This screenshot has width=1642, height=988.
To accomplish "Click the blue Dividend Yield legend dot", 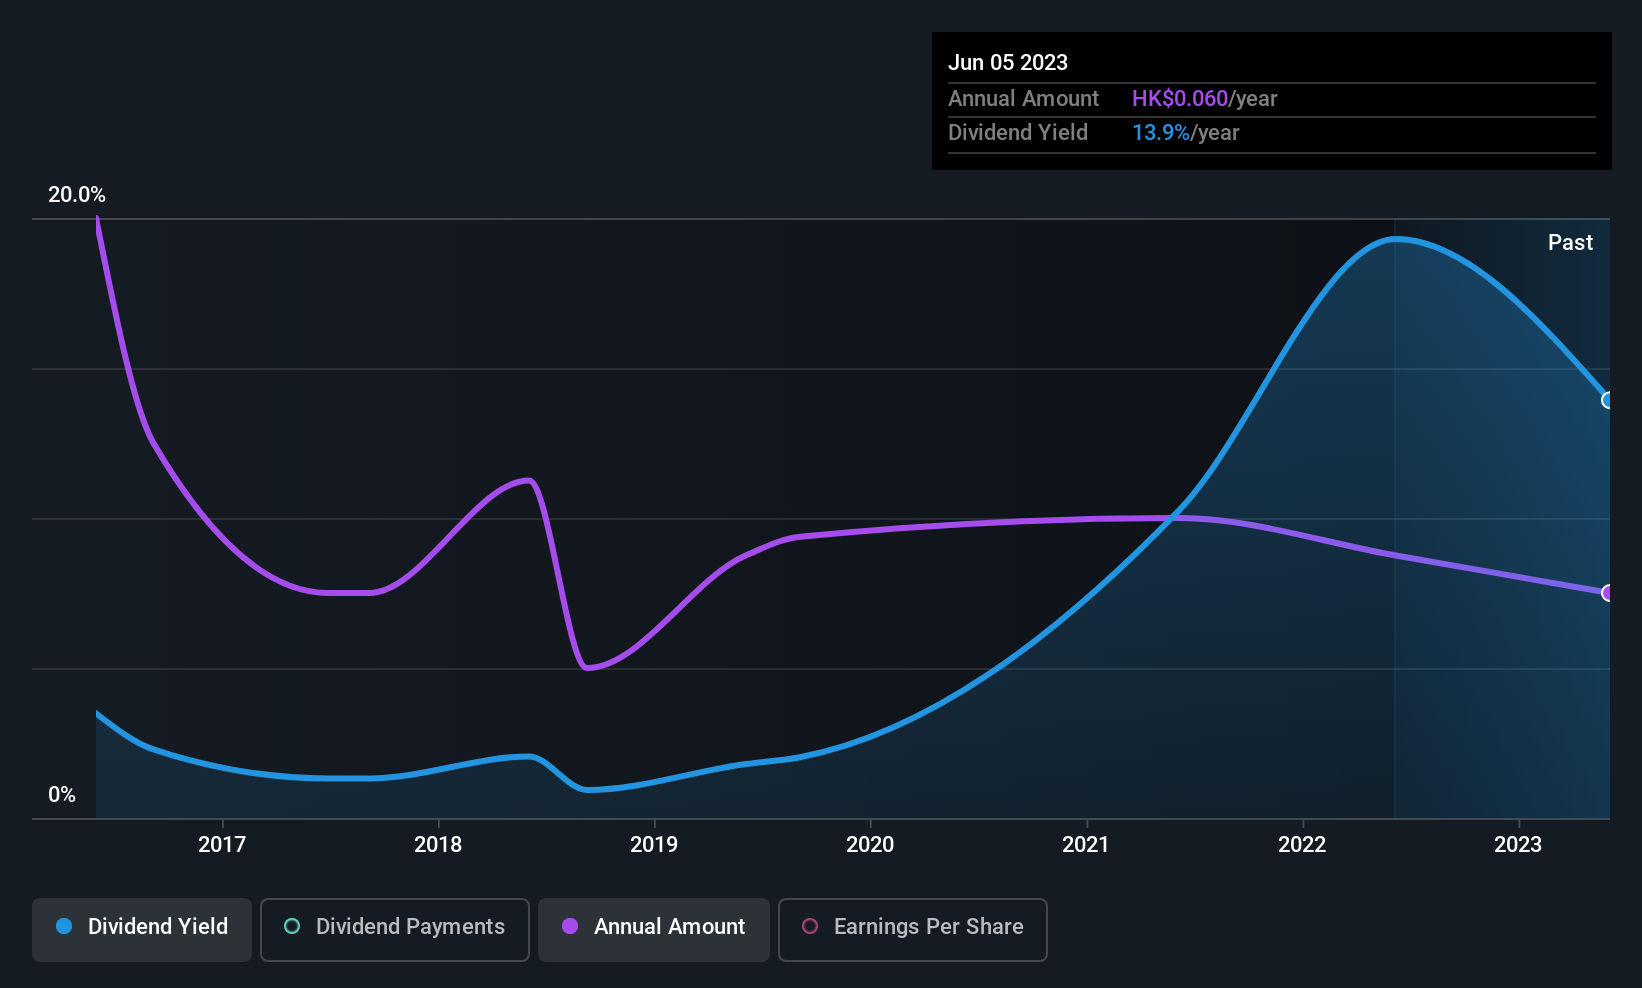I will click(x=64, y=926).
